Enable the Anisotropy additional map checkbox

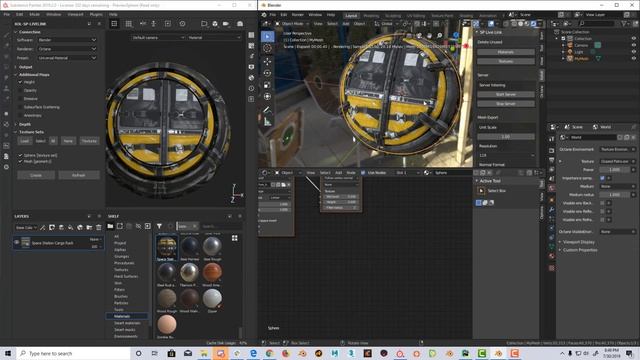point(20,116)
